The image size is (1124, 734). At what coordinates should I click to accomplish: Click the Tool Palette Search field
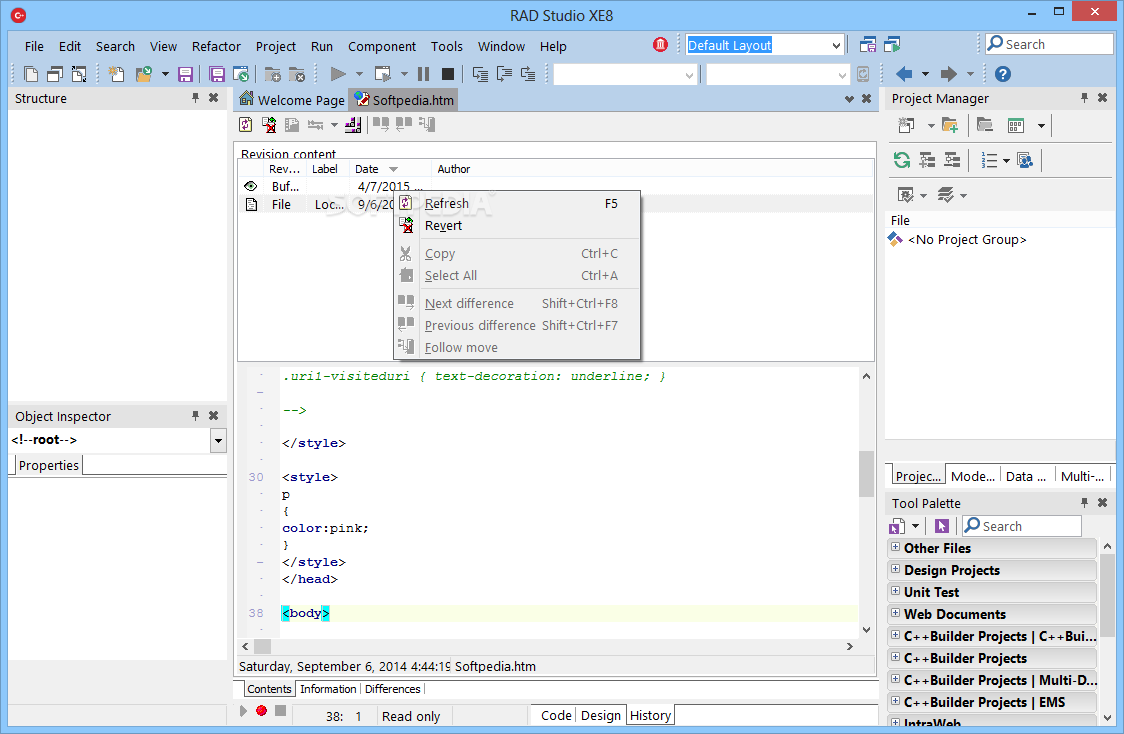tap(1021, 526)
